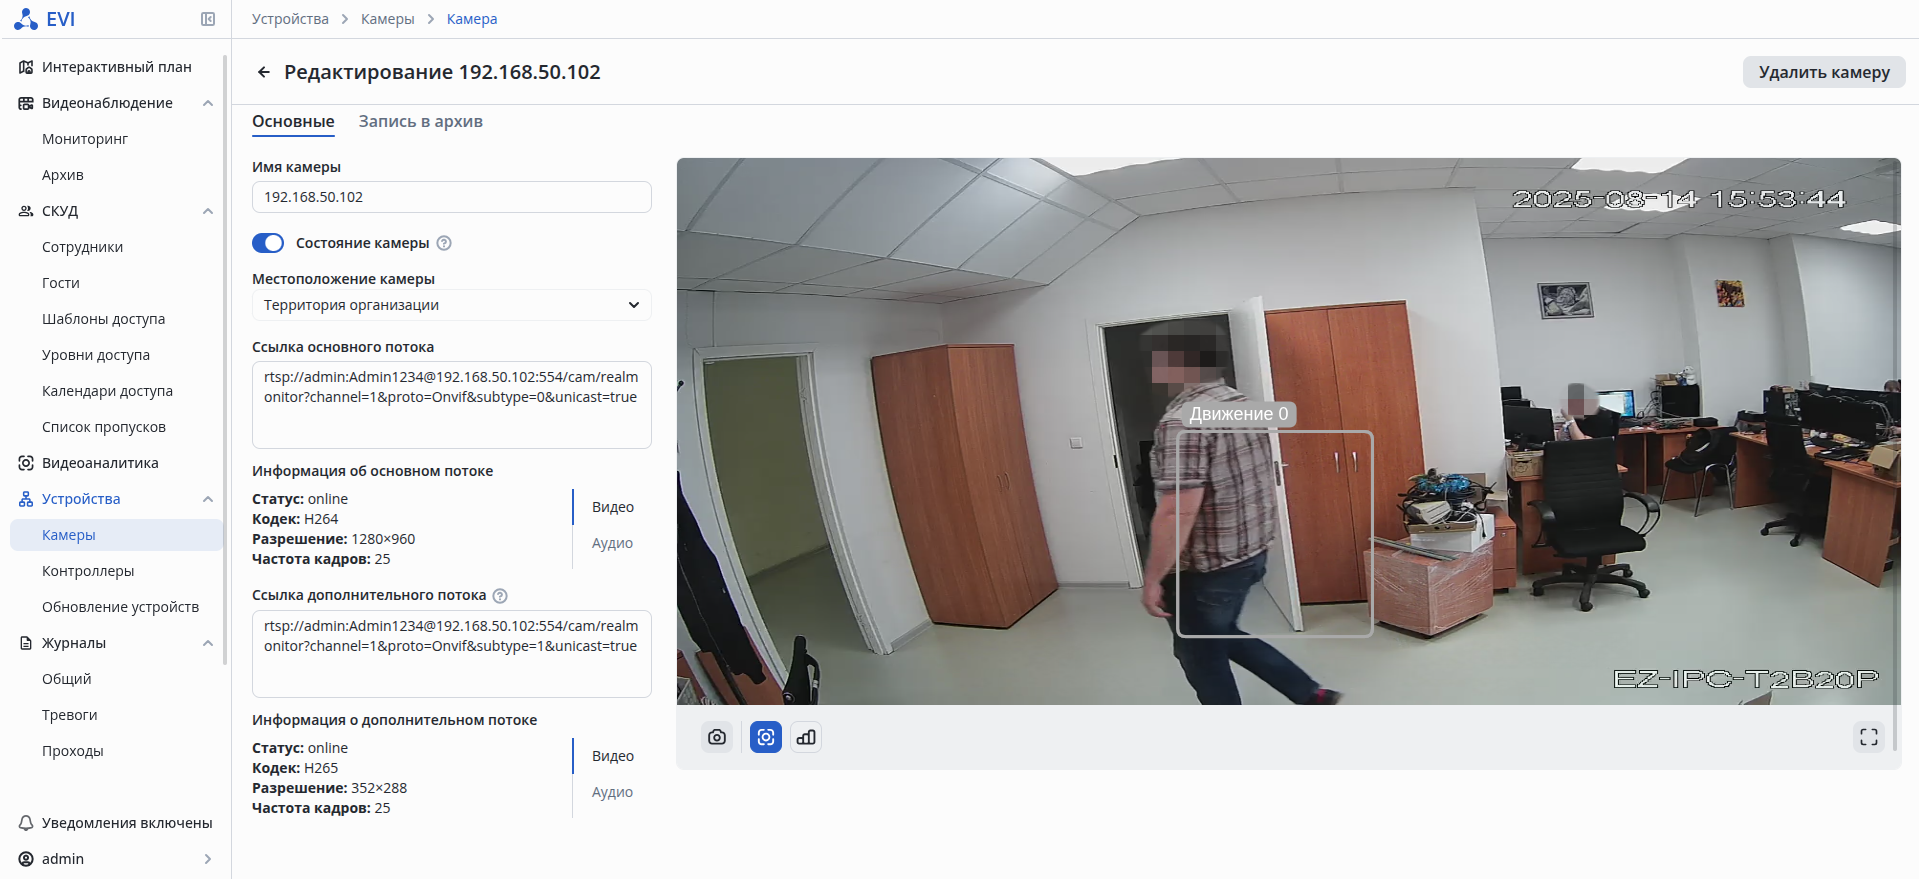Select additional stream Аудио tab
Screen dimensions: 1919x880
pos(612,792)
